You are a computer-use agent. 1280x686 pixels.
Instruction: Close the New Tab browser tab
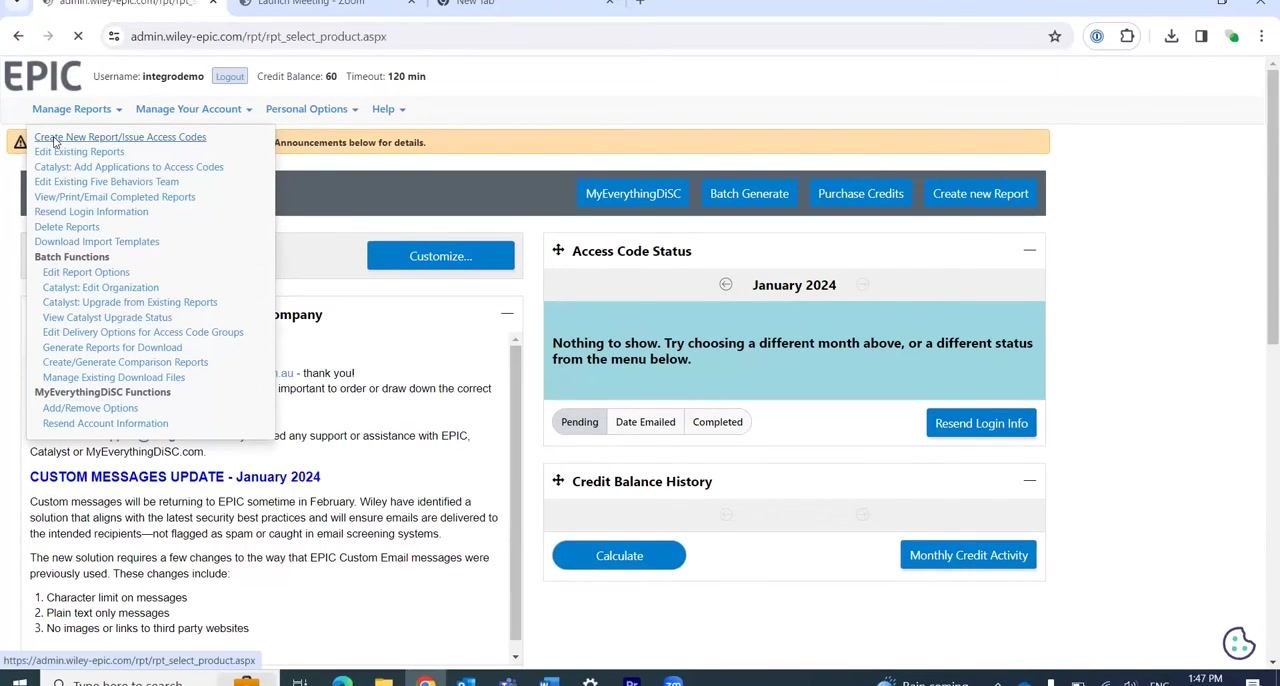pyautogui.click(x=610, y=3)
